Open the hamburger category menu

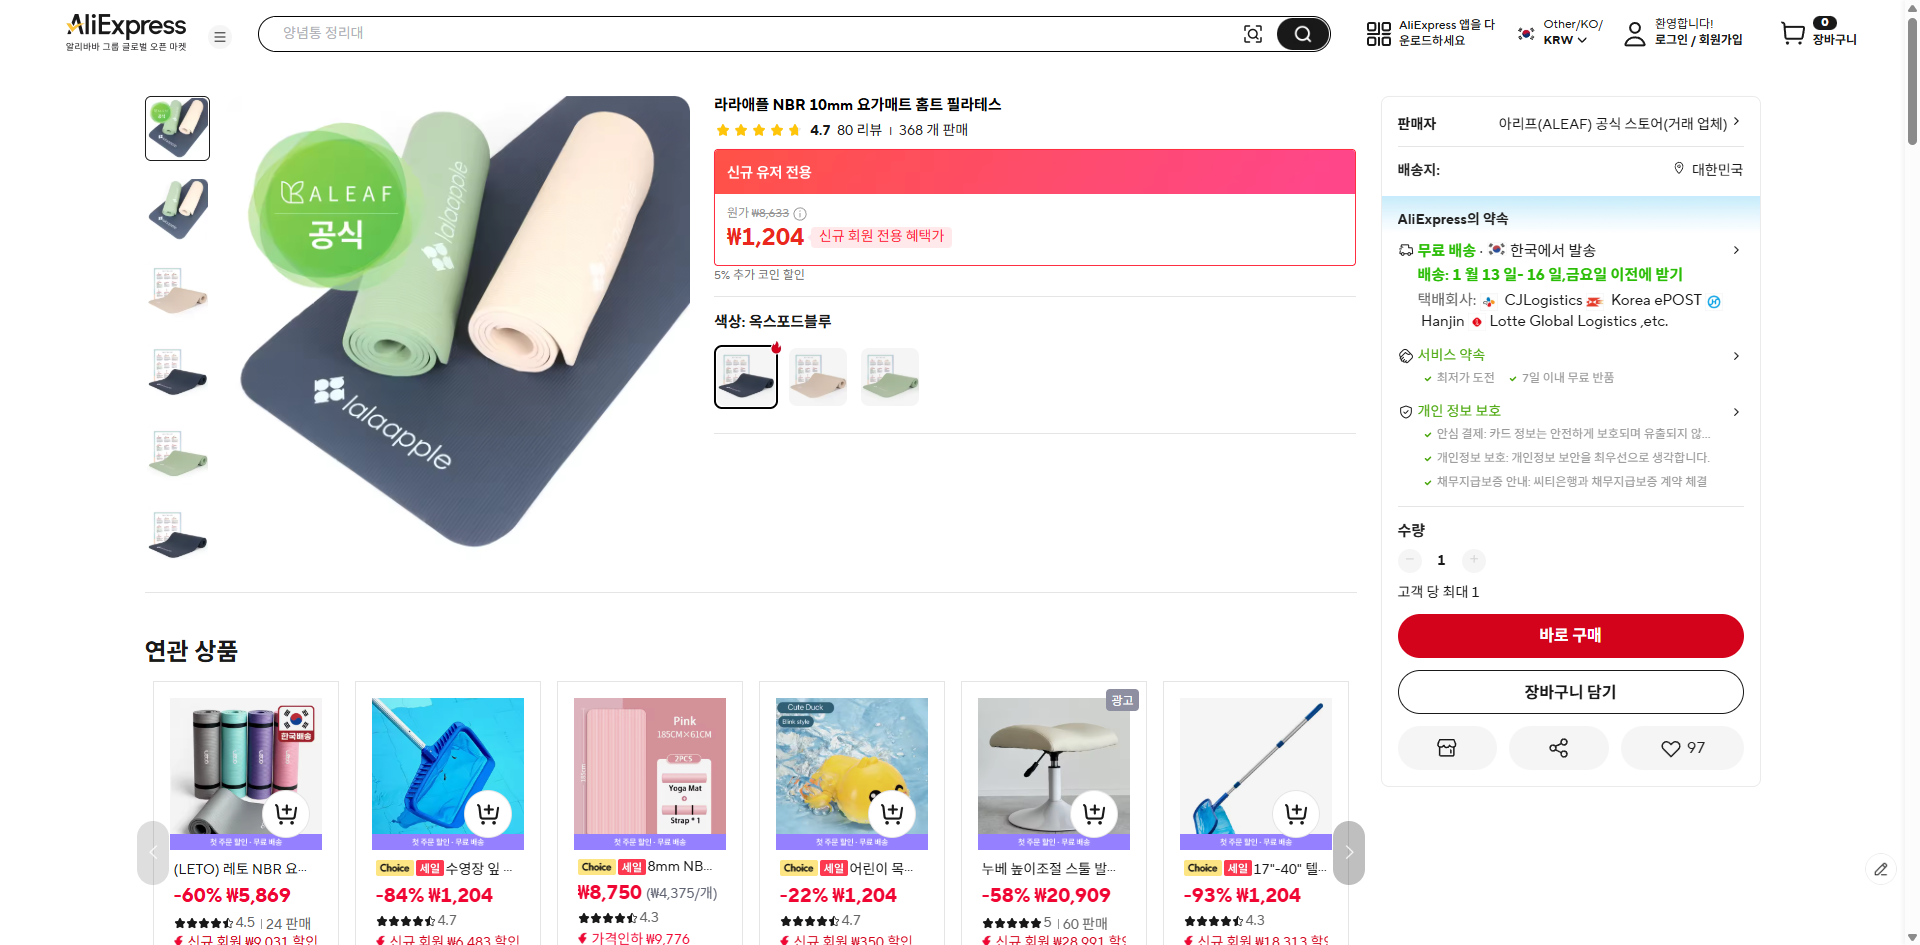pyautogui.click(x=220, y=37)
